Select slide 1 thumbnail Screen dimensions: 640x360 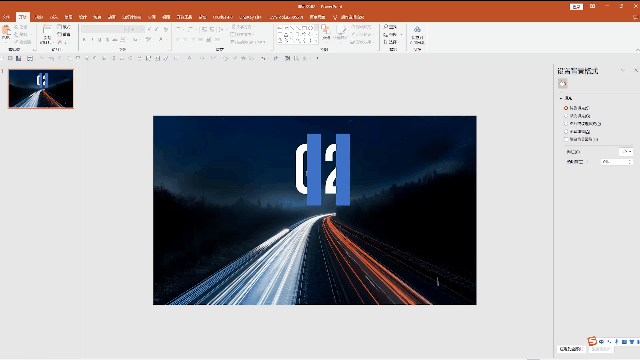[x=41, y=89]
